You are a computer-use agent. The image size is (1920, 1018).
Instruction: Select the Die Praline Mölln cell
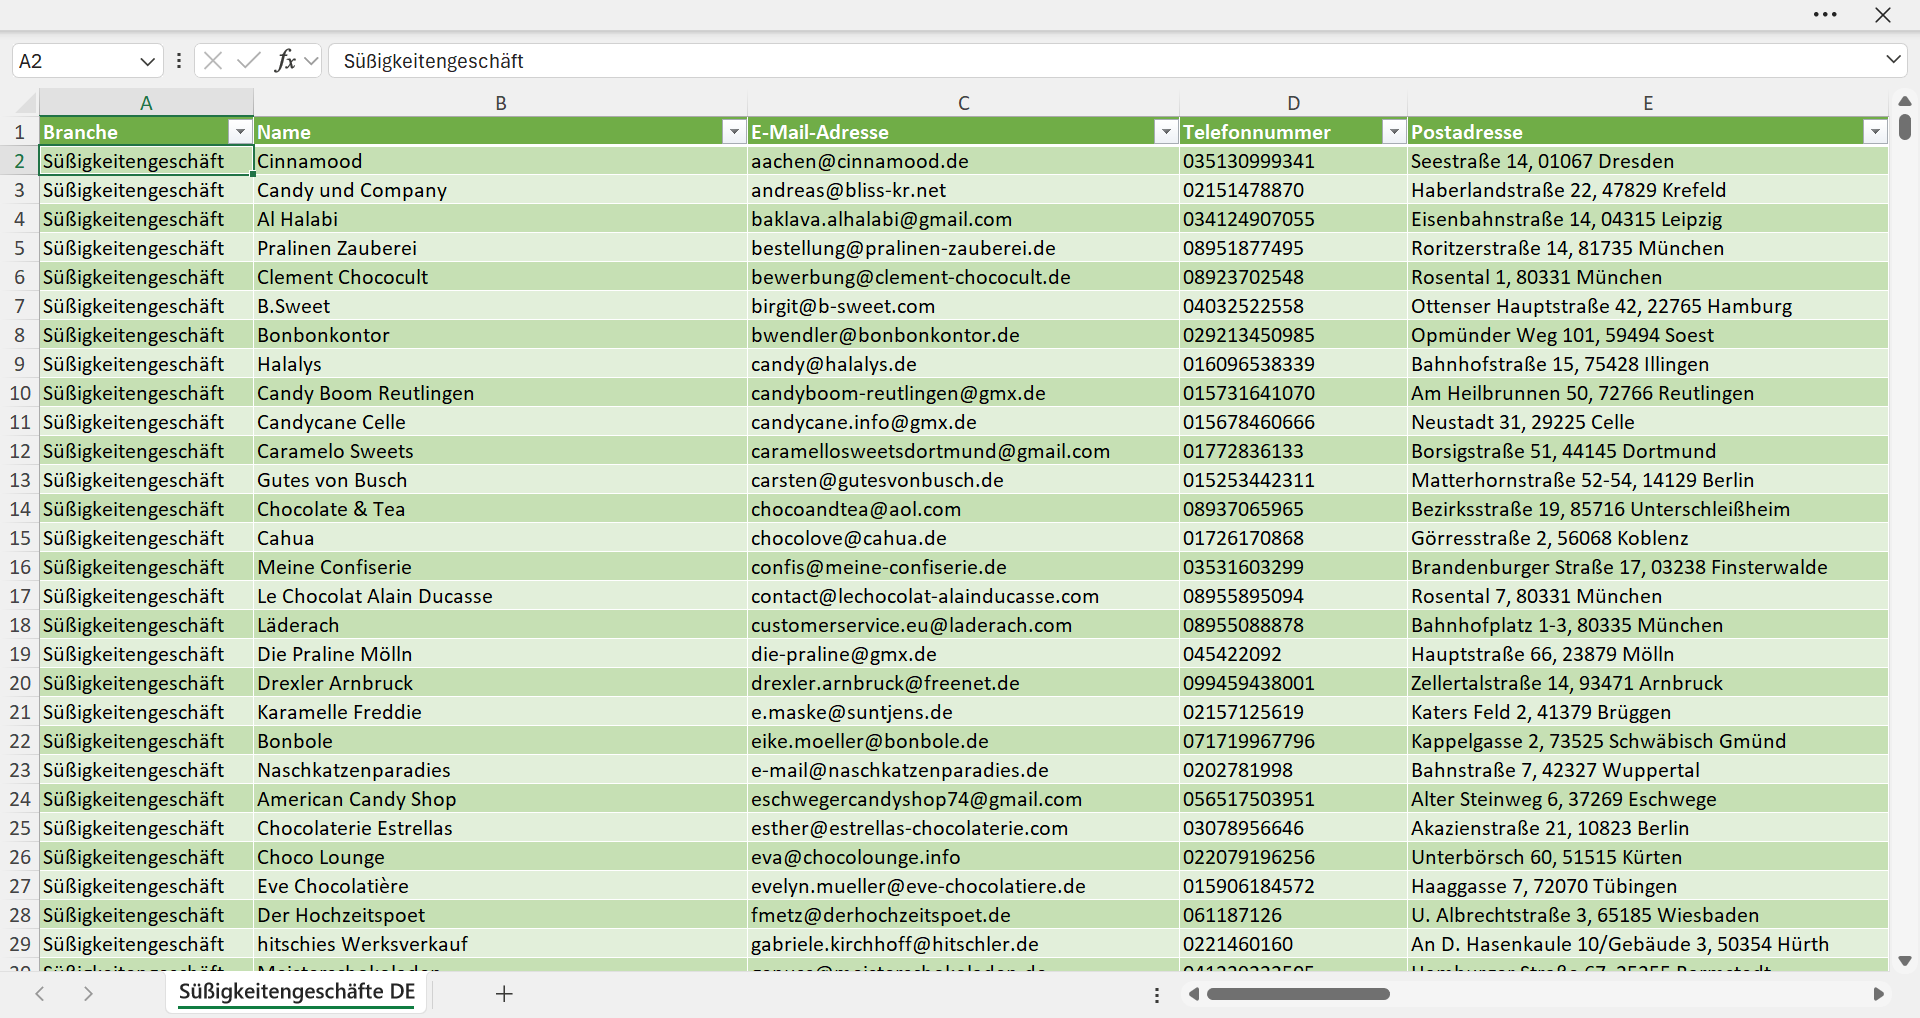(x=500, y=654)
